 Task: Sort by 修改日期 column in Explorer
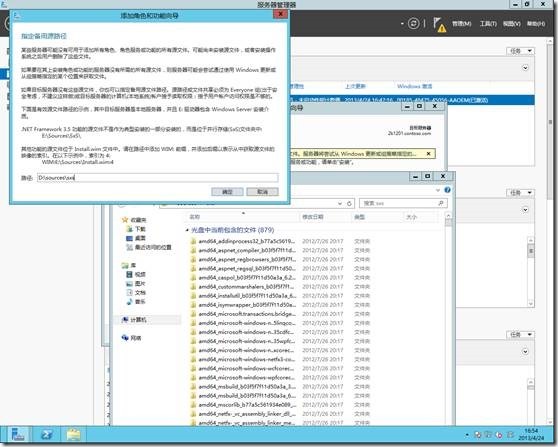[x=313, y=217]
